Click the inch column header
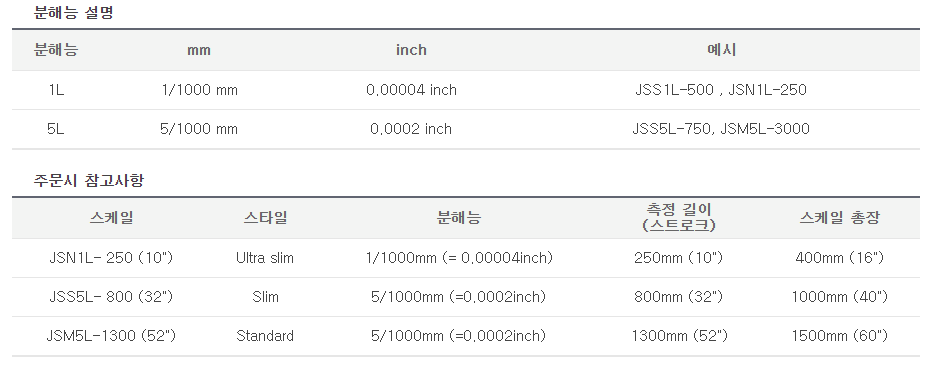The image size is (929, 371). [x=411, y=50]
